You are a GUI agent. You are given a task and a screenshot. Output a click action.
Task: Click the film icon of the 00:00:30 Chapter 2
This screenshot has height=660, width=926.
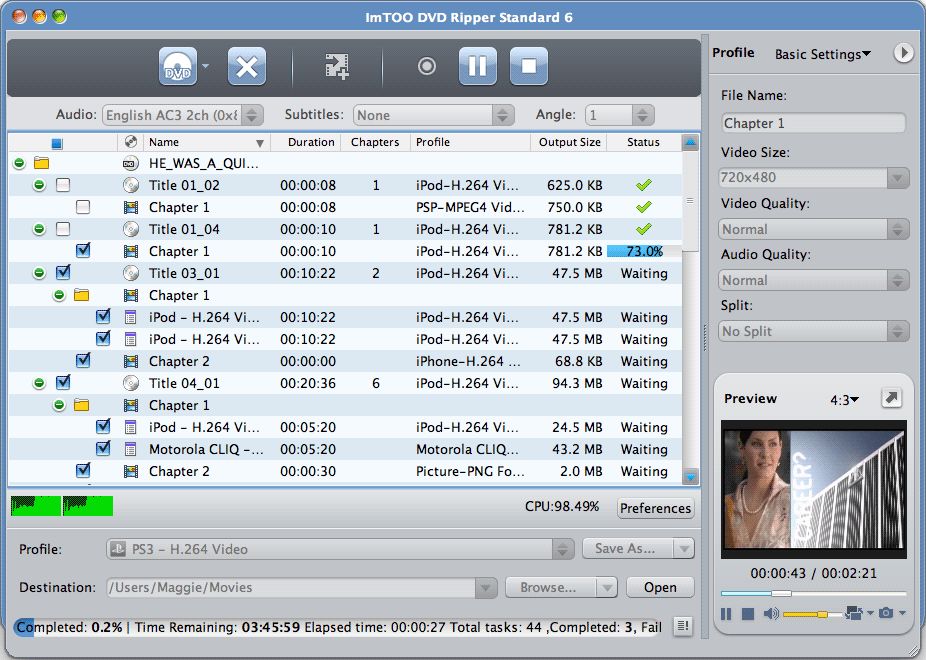[x=131, y=471]
